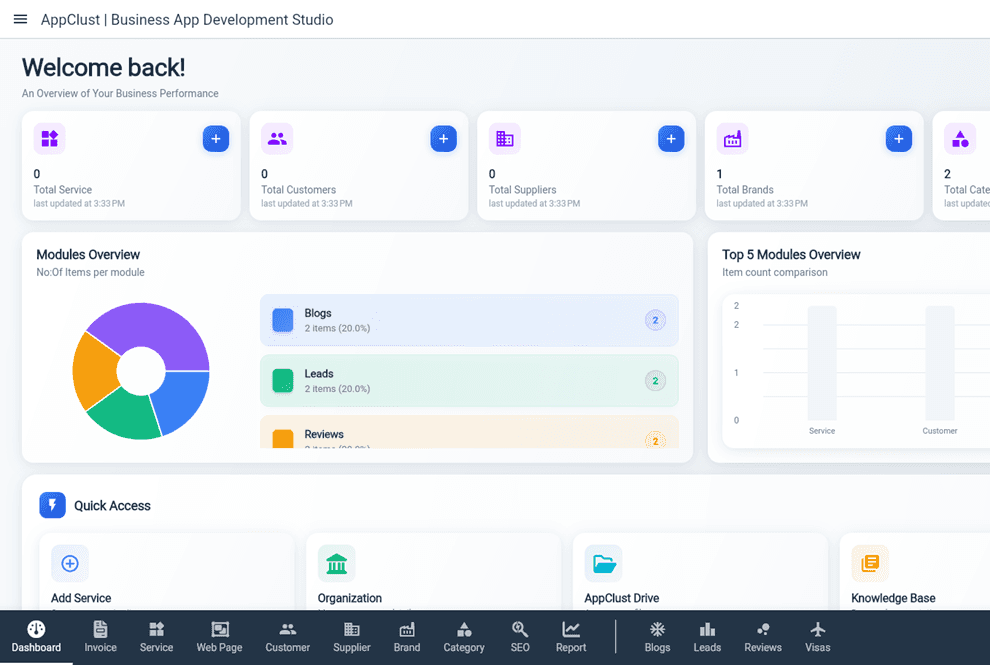The image size is (990, 665).
Task: Select the Blogs row in Modules Overview
Action: [469, 320]
